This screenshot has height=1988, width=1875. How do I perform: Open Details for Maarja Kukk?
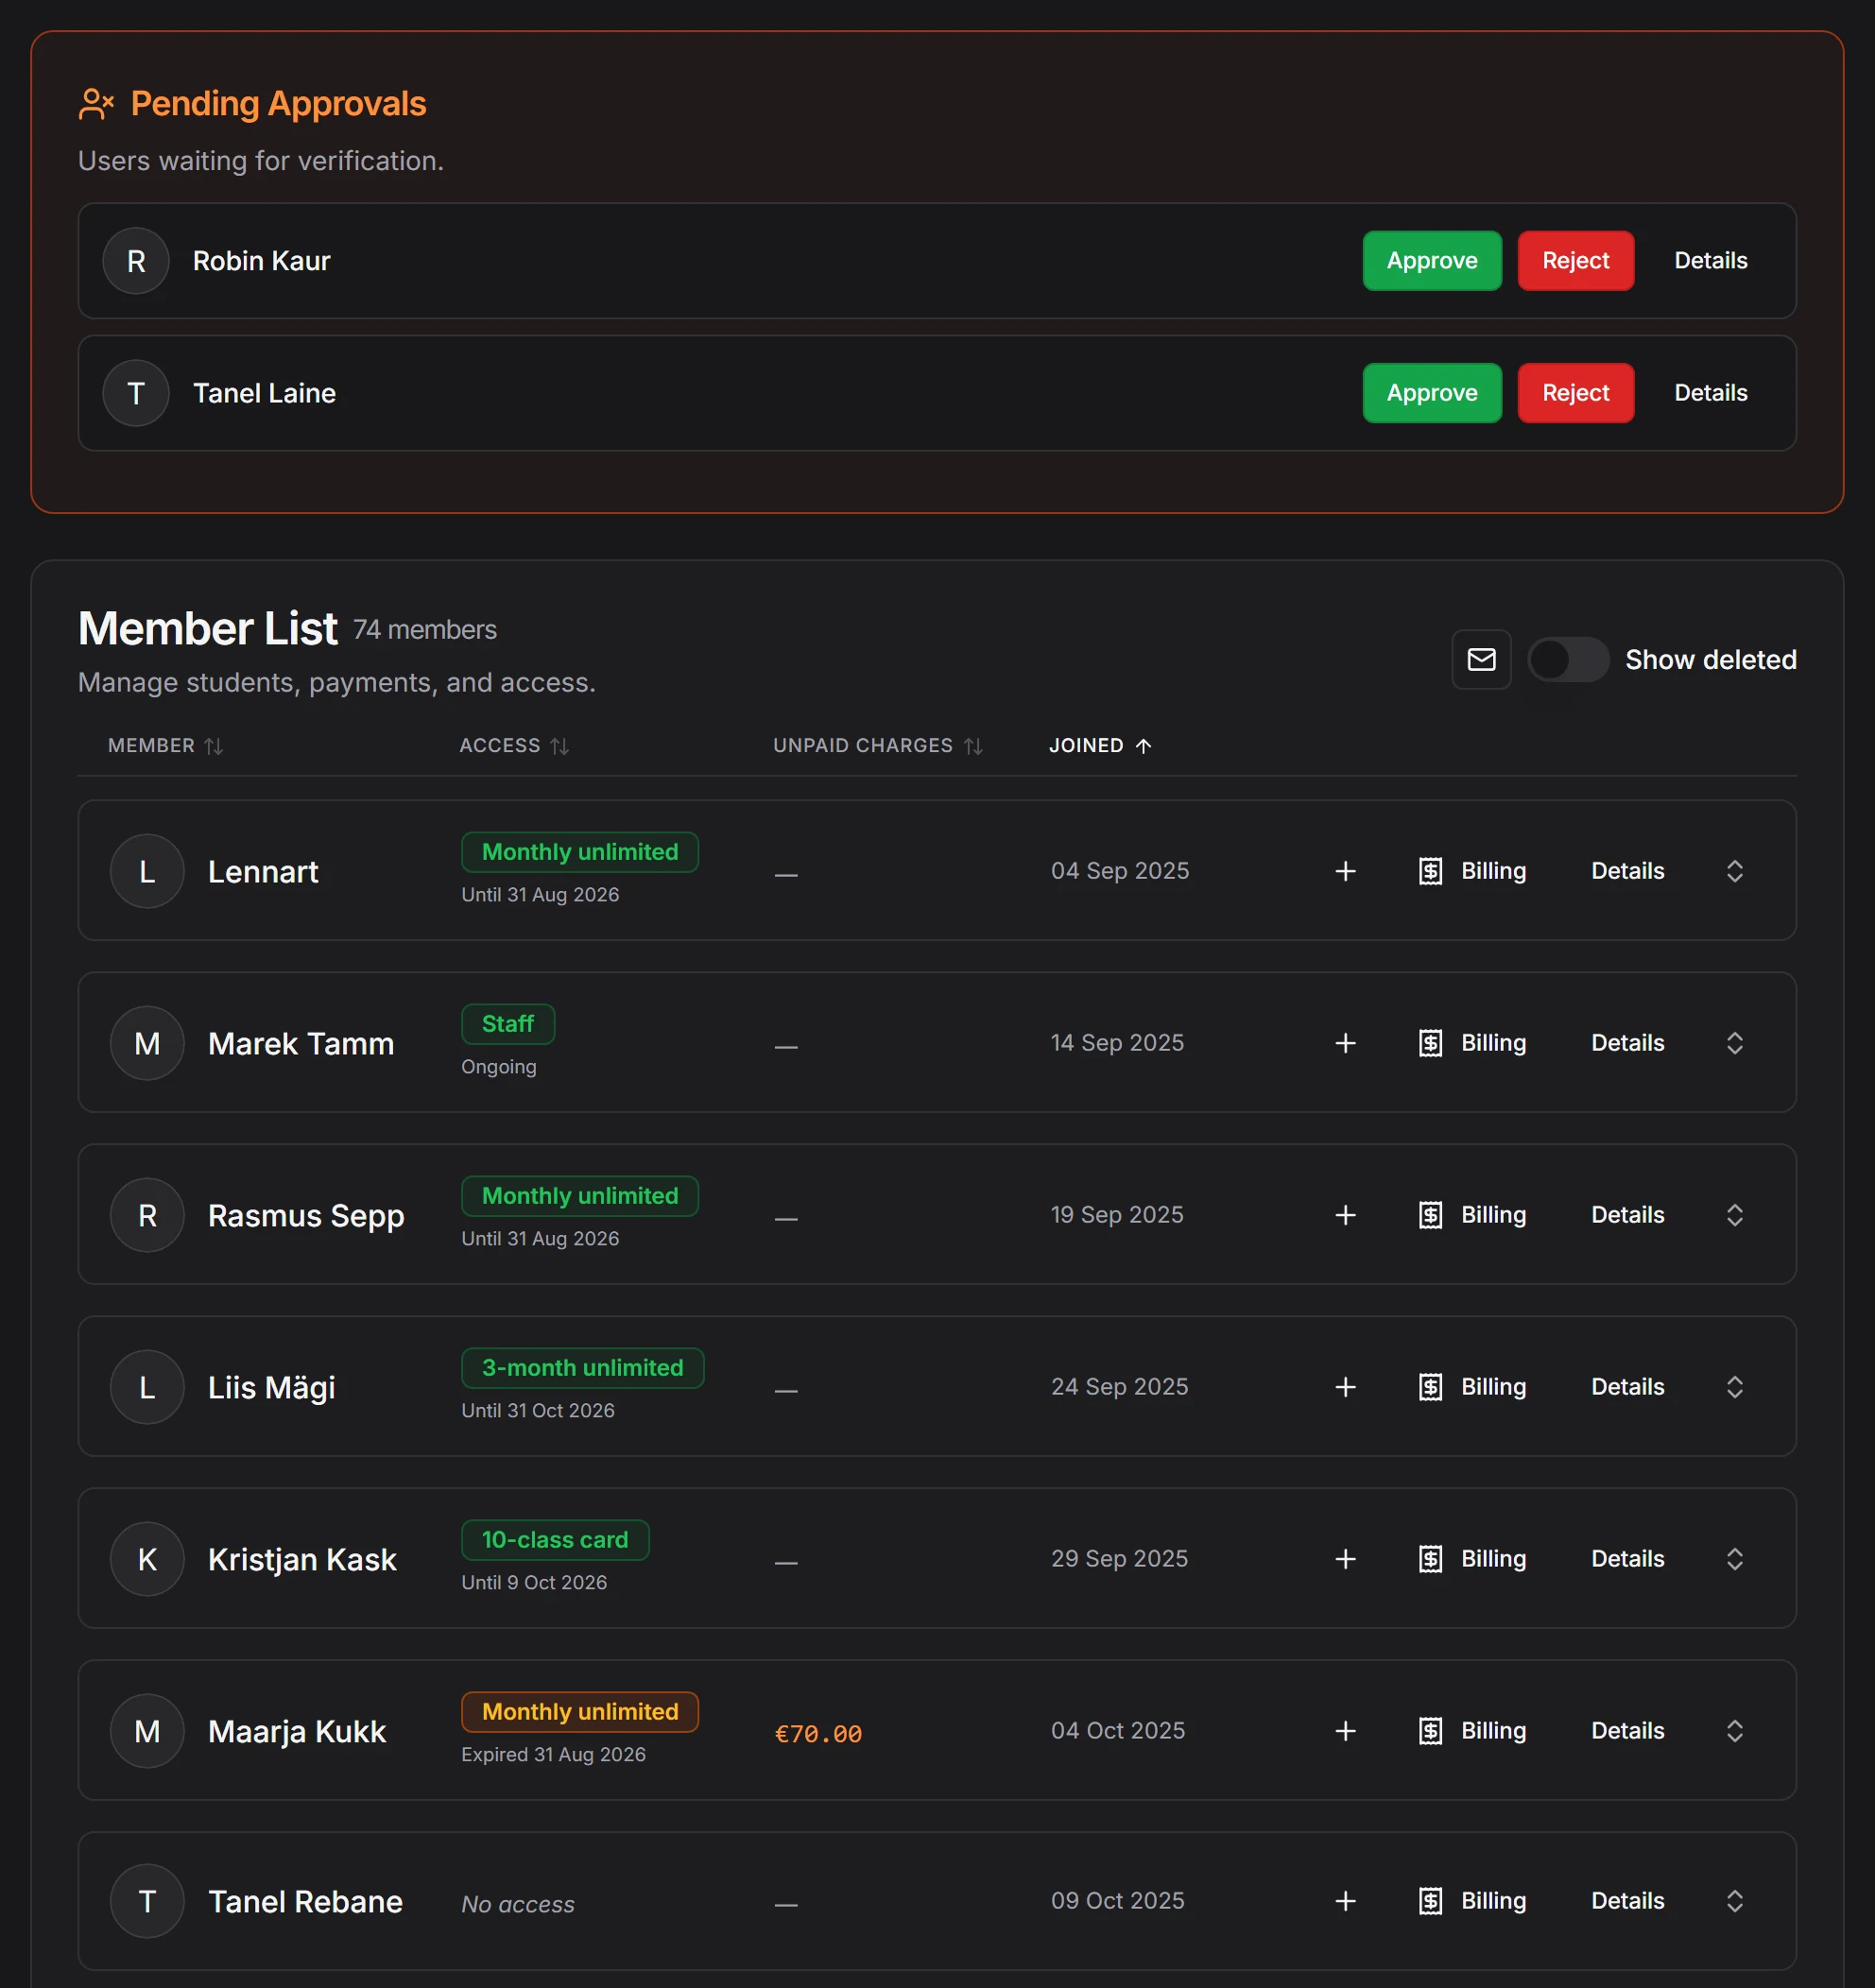(x=1627, y=1731)
